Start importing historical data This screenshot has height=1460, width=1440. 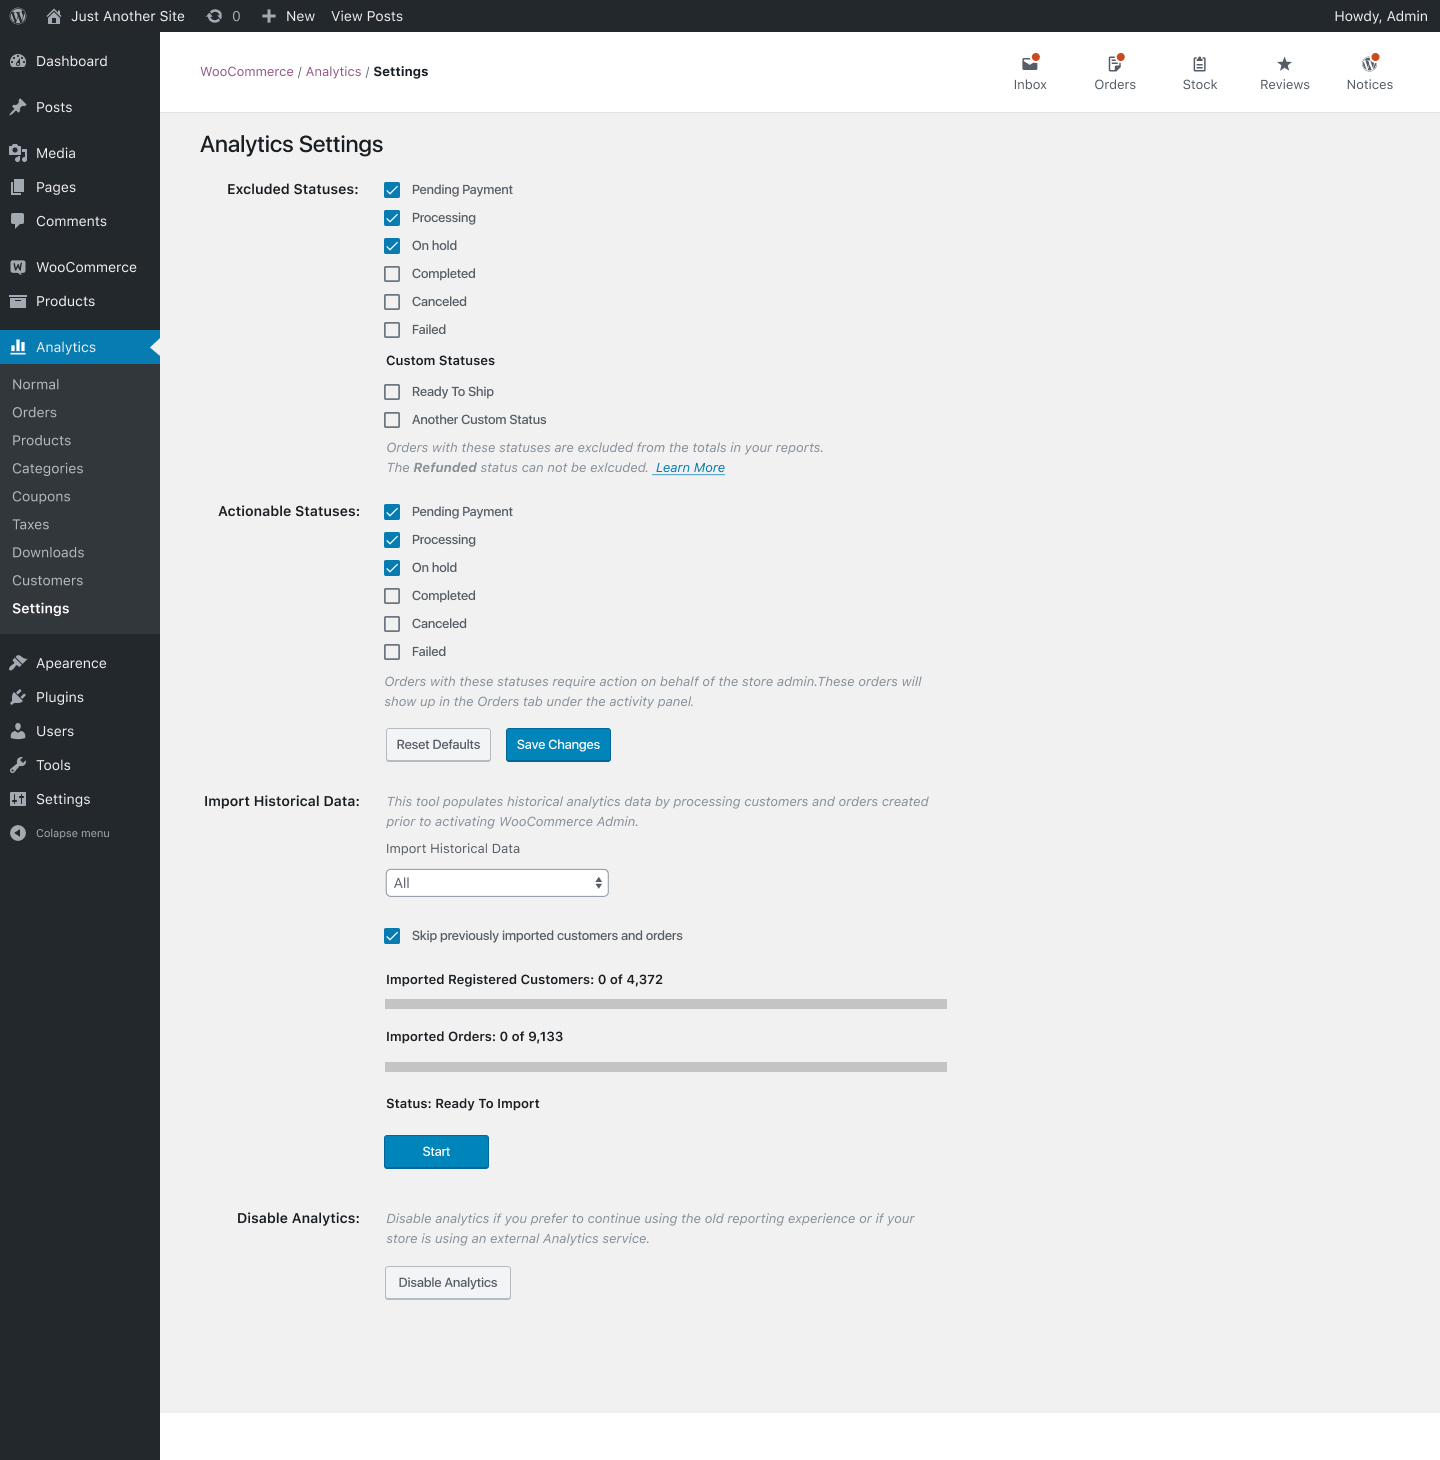click(436, 1151)
